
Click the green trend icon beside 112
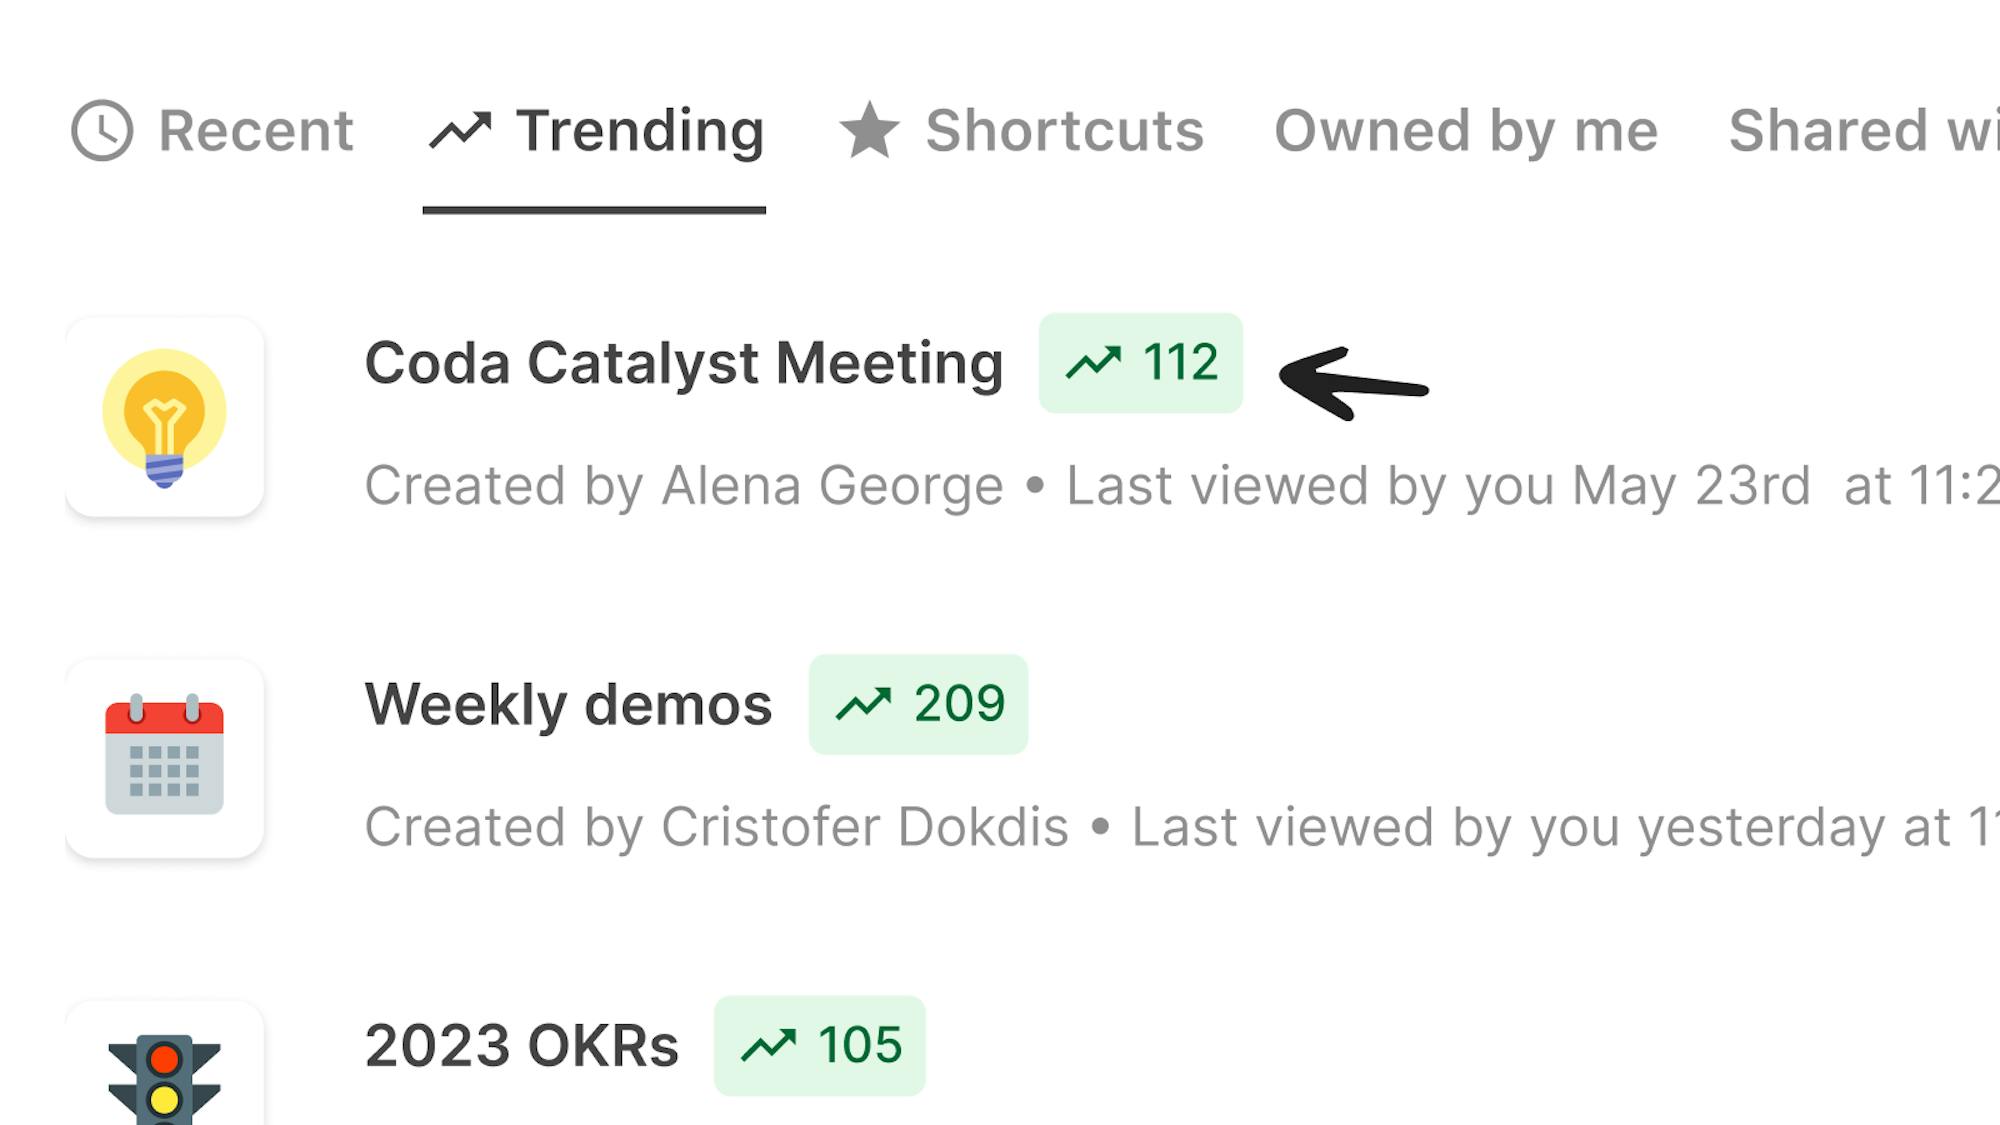1093,363
